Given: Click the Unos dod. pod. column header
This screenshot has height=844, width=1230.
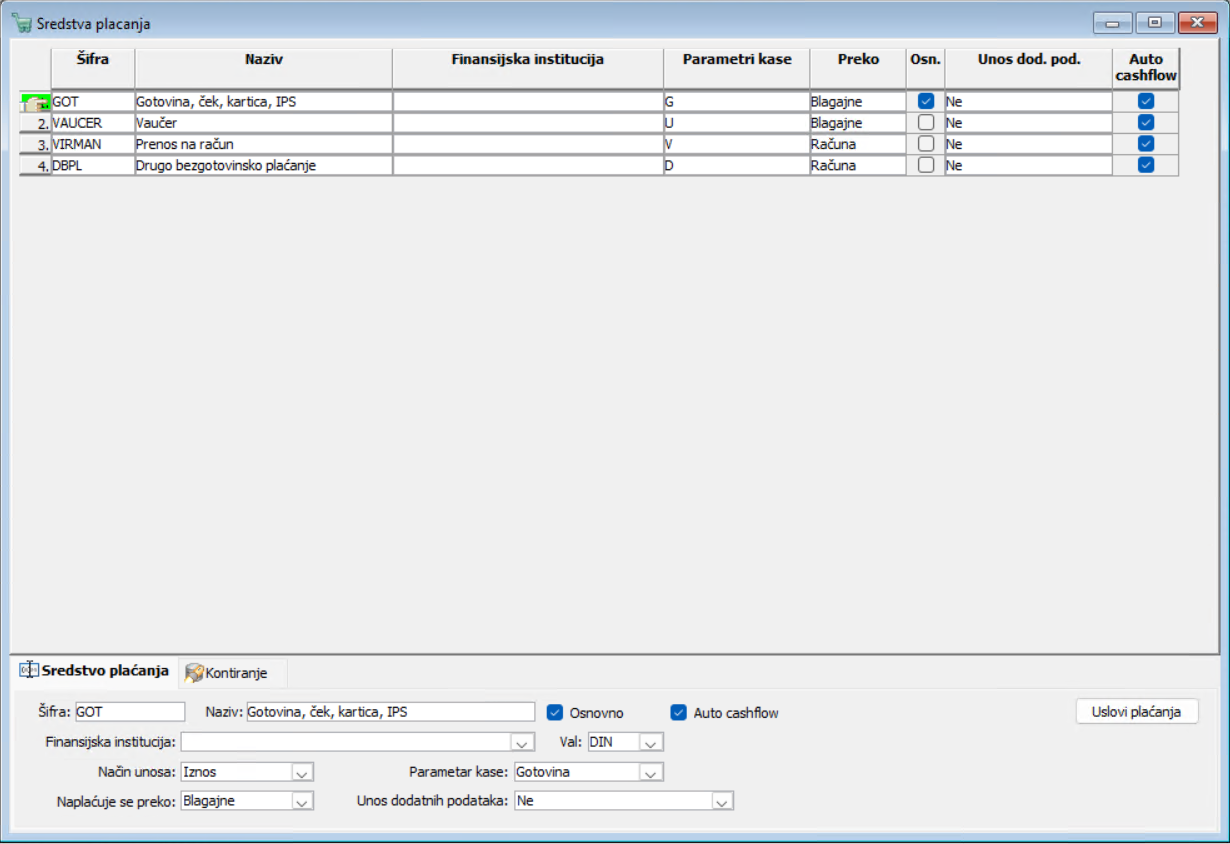Looking at the screenshot, I should [x=1029, y=68].
